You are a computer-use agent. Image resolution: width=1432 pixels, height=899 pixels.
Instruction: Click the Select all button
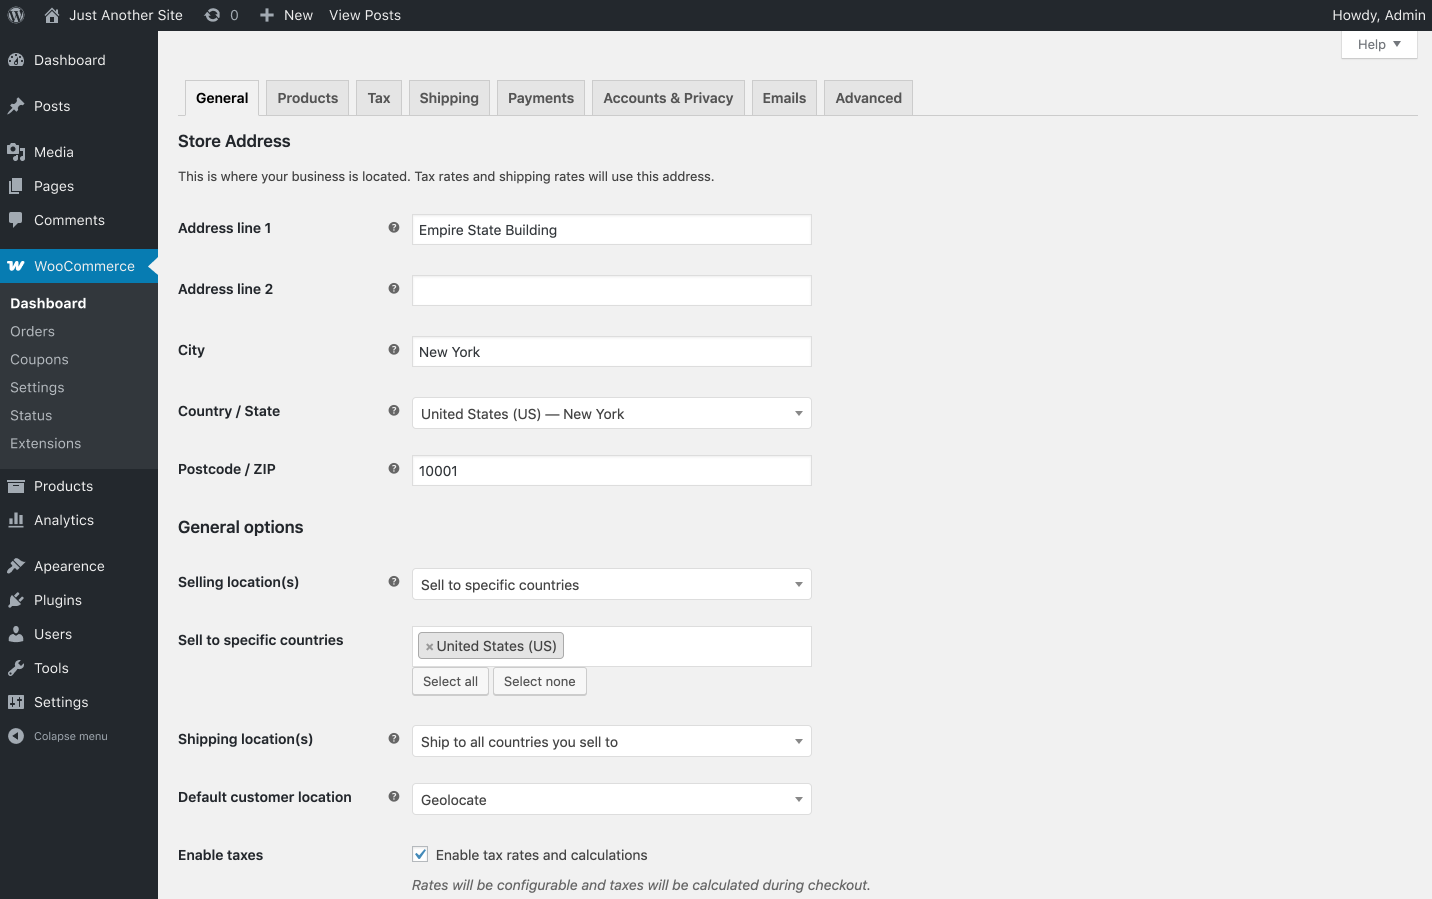tap(450, 681)
